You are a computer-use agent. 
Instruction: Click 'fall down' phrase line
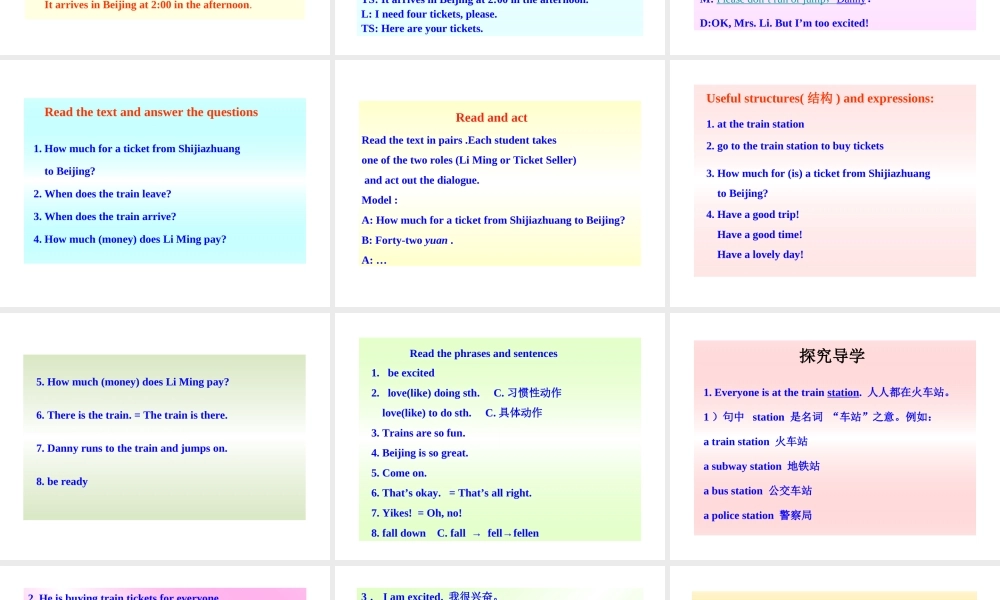[455, 533]
